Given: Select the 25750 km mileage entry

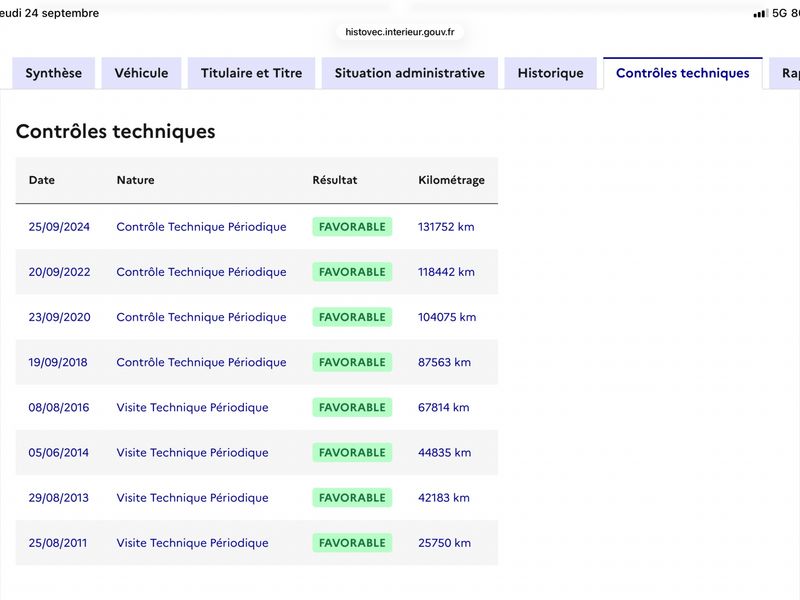Looking at the screenshot, I should [444, 543].
